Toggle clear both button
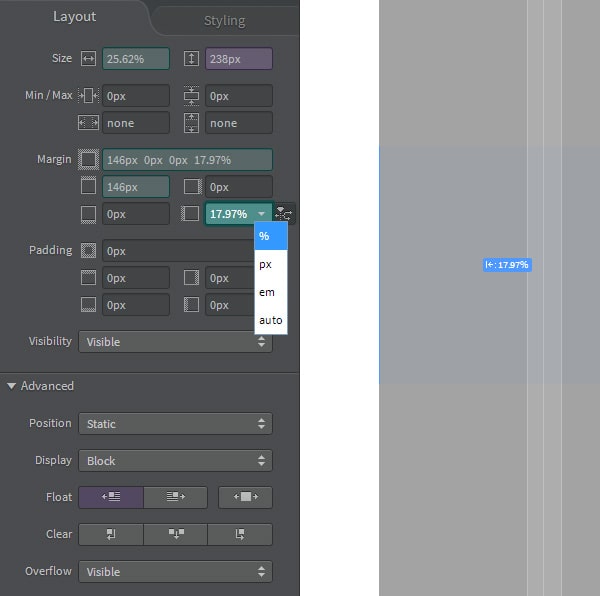This screenshot has width=600, height=596. (x=176, y=534)
